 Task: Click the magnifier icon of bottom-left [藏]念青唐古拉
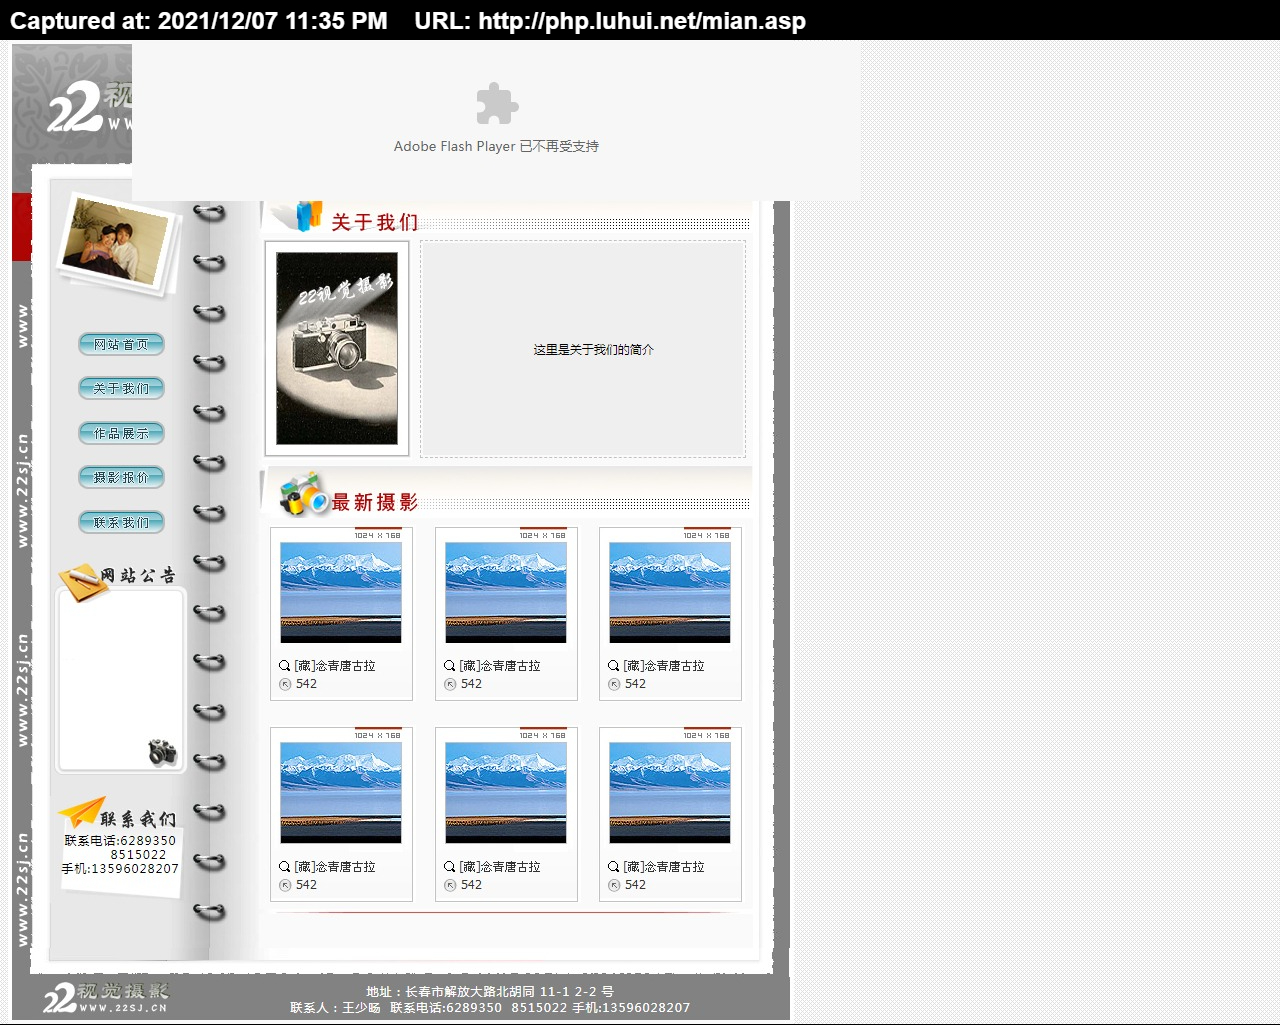pos(285,867)
